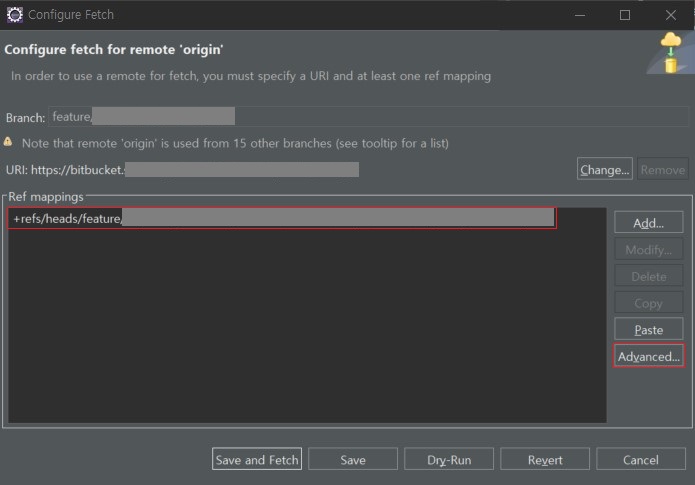This screenshot has width=695, height=485.
Task: Perform a Dry-Run fetch
Action: click(x=449, y=459)
